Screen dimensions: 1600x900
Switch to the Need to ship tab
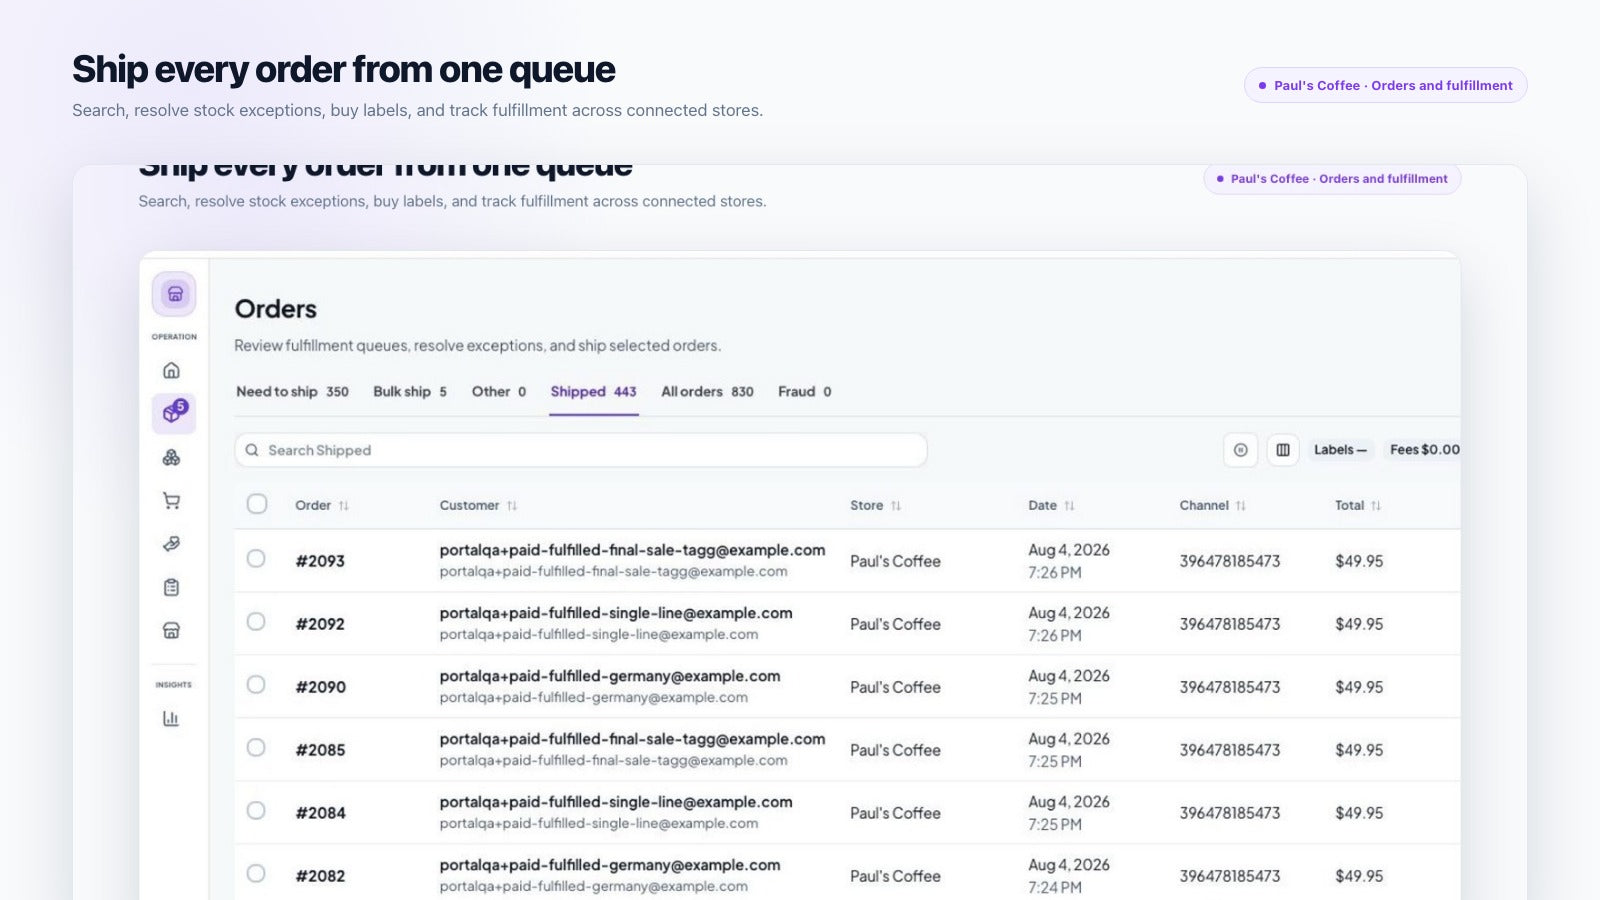tap(292, 392)
